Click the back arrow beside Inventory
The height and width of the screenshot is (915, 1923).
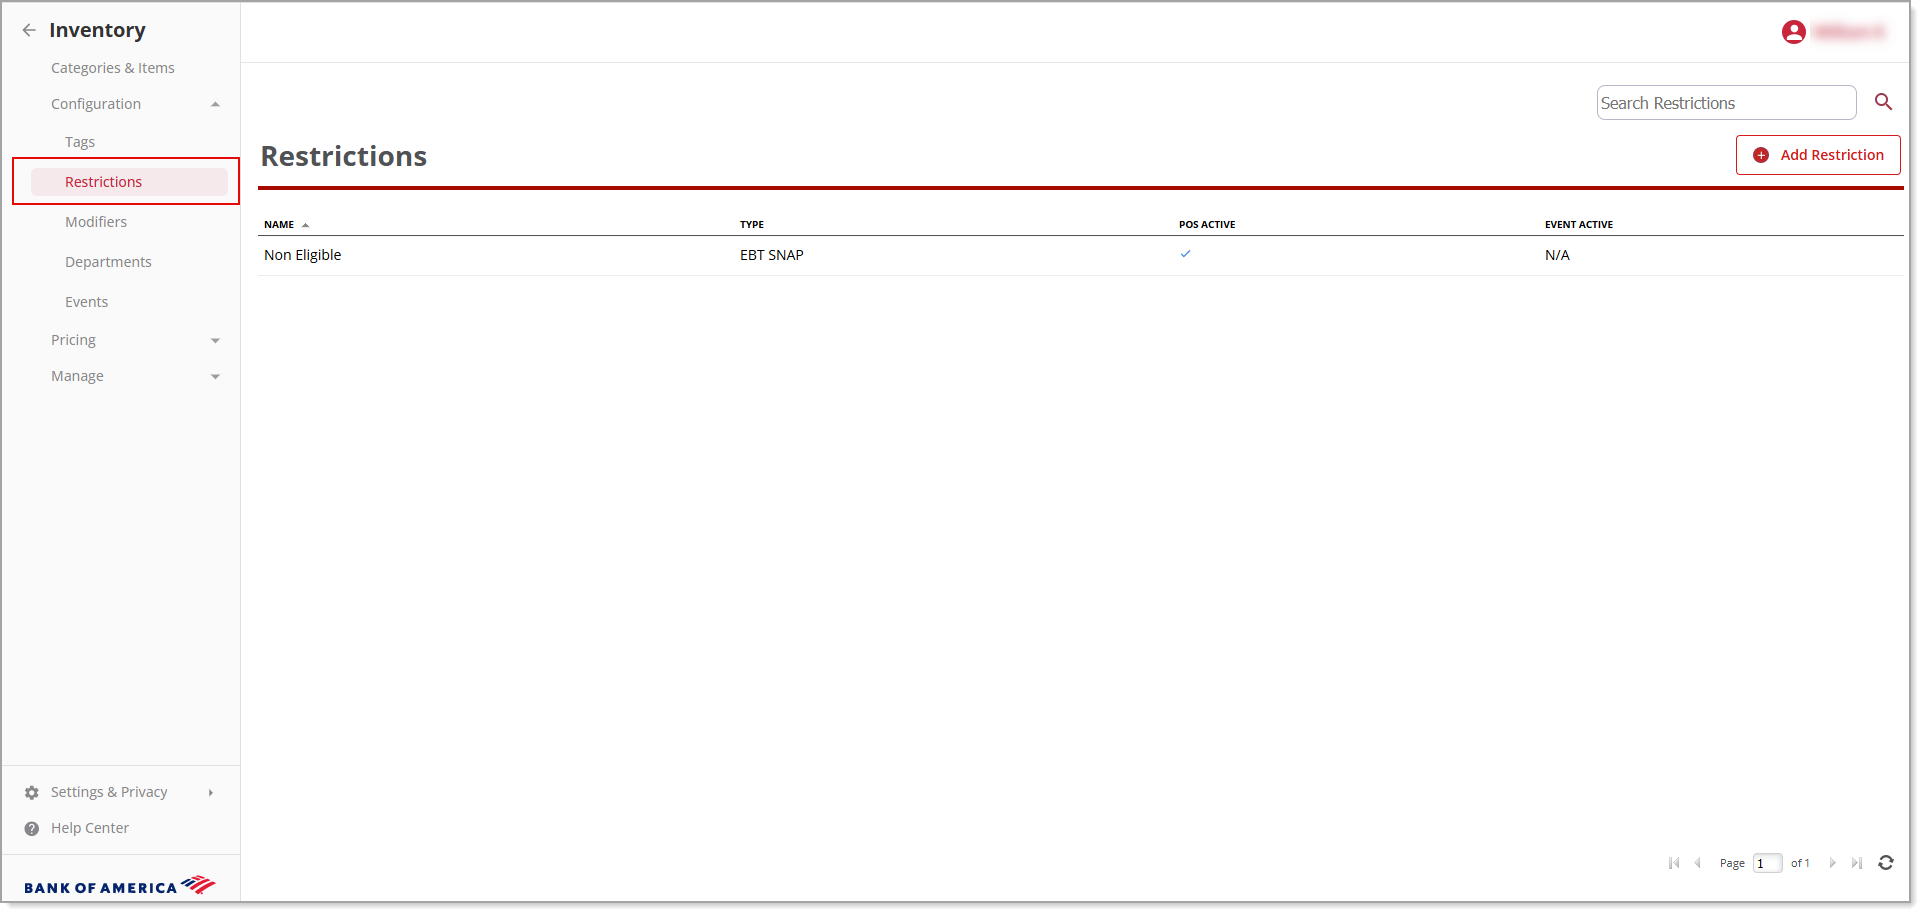tap(29, 30)
